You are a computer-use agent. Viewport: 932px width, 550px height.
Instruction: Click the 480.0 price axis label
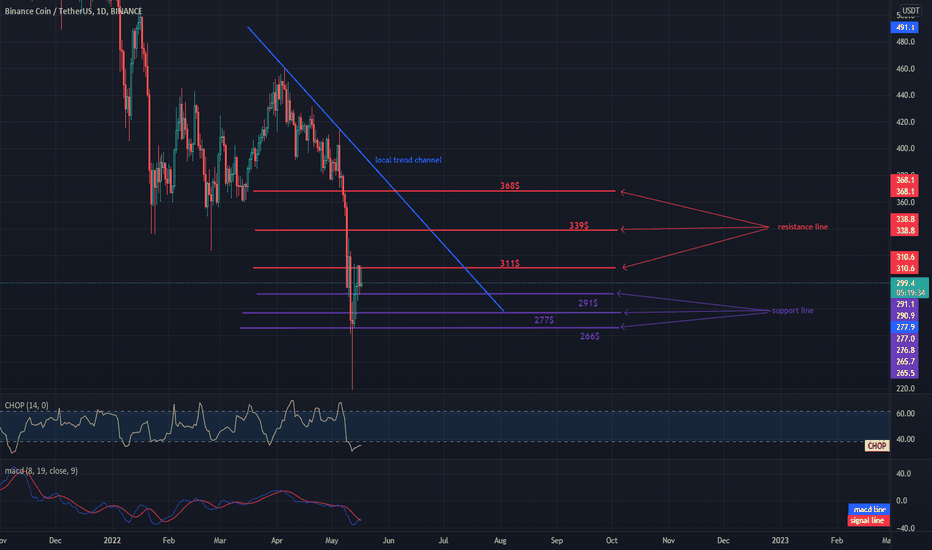pyautogui.click(x=905, y=42)
